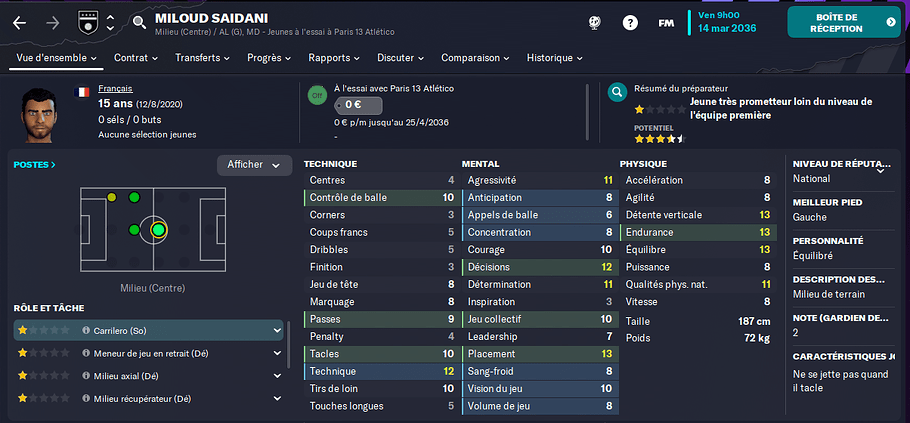Open the world globe icon
The height and width of the screenshot is (423, 910).
point(594,23)
